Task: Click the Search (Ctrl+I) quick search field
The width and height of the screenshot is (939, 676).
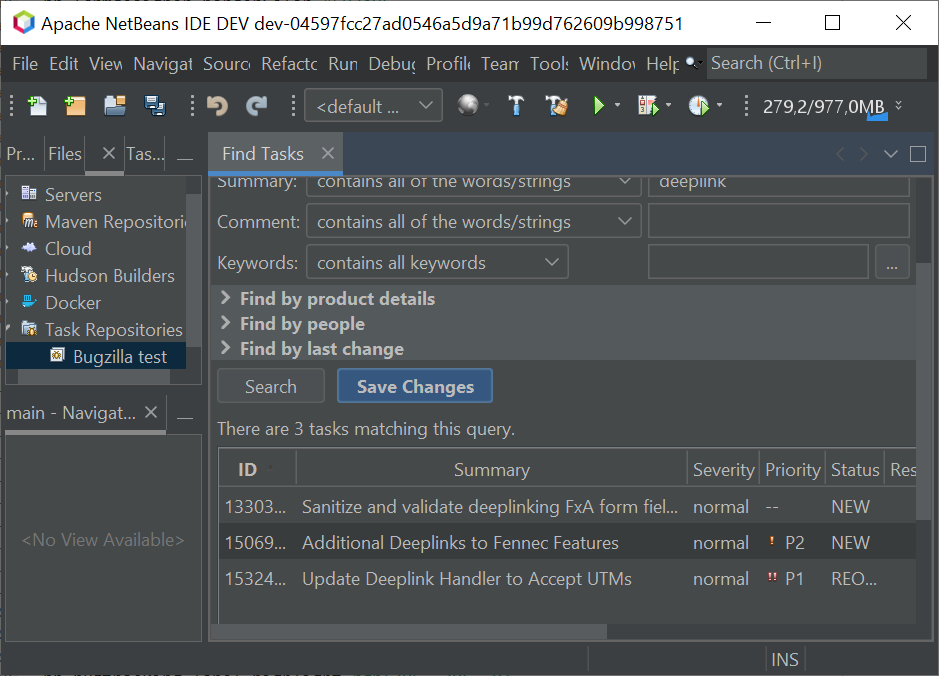Action: click(x=816, y=63)
